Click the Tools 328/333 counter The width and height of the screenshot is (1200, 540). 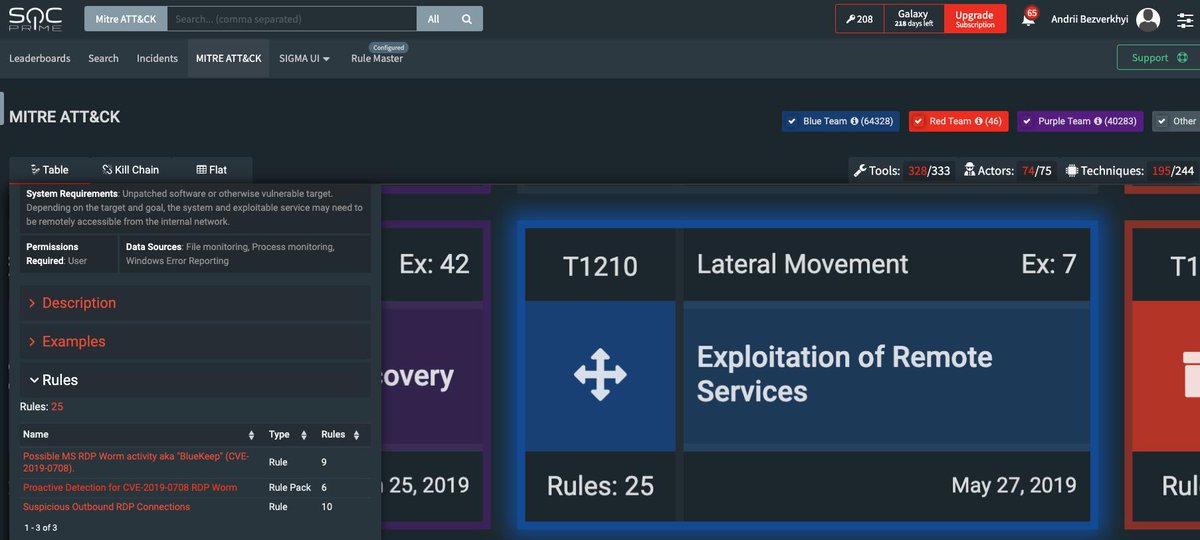point(904,171)
